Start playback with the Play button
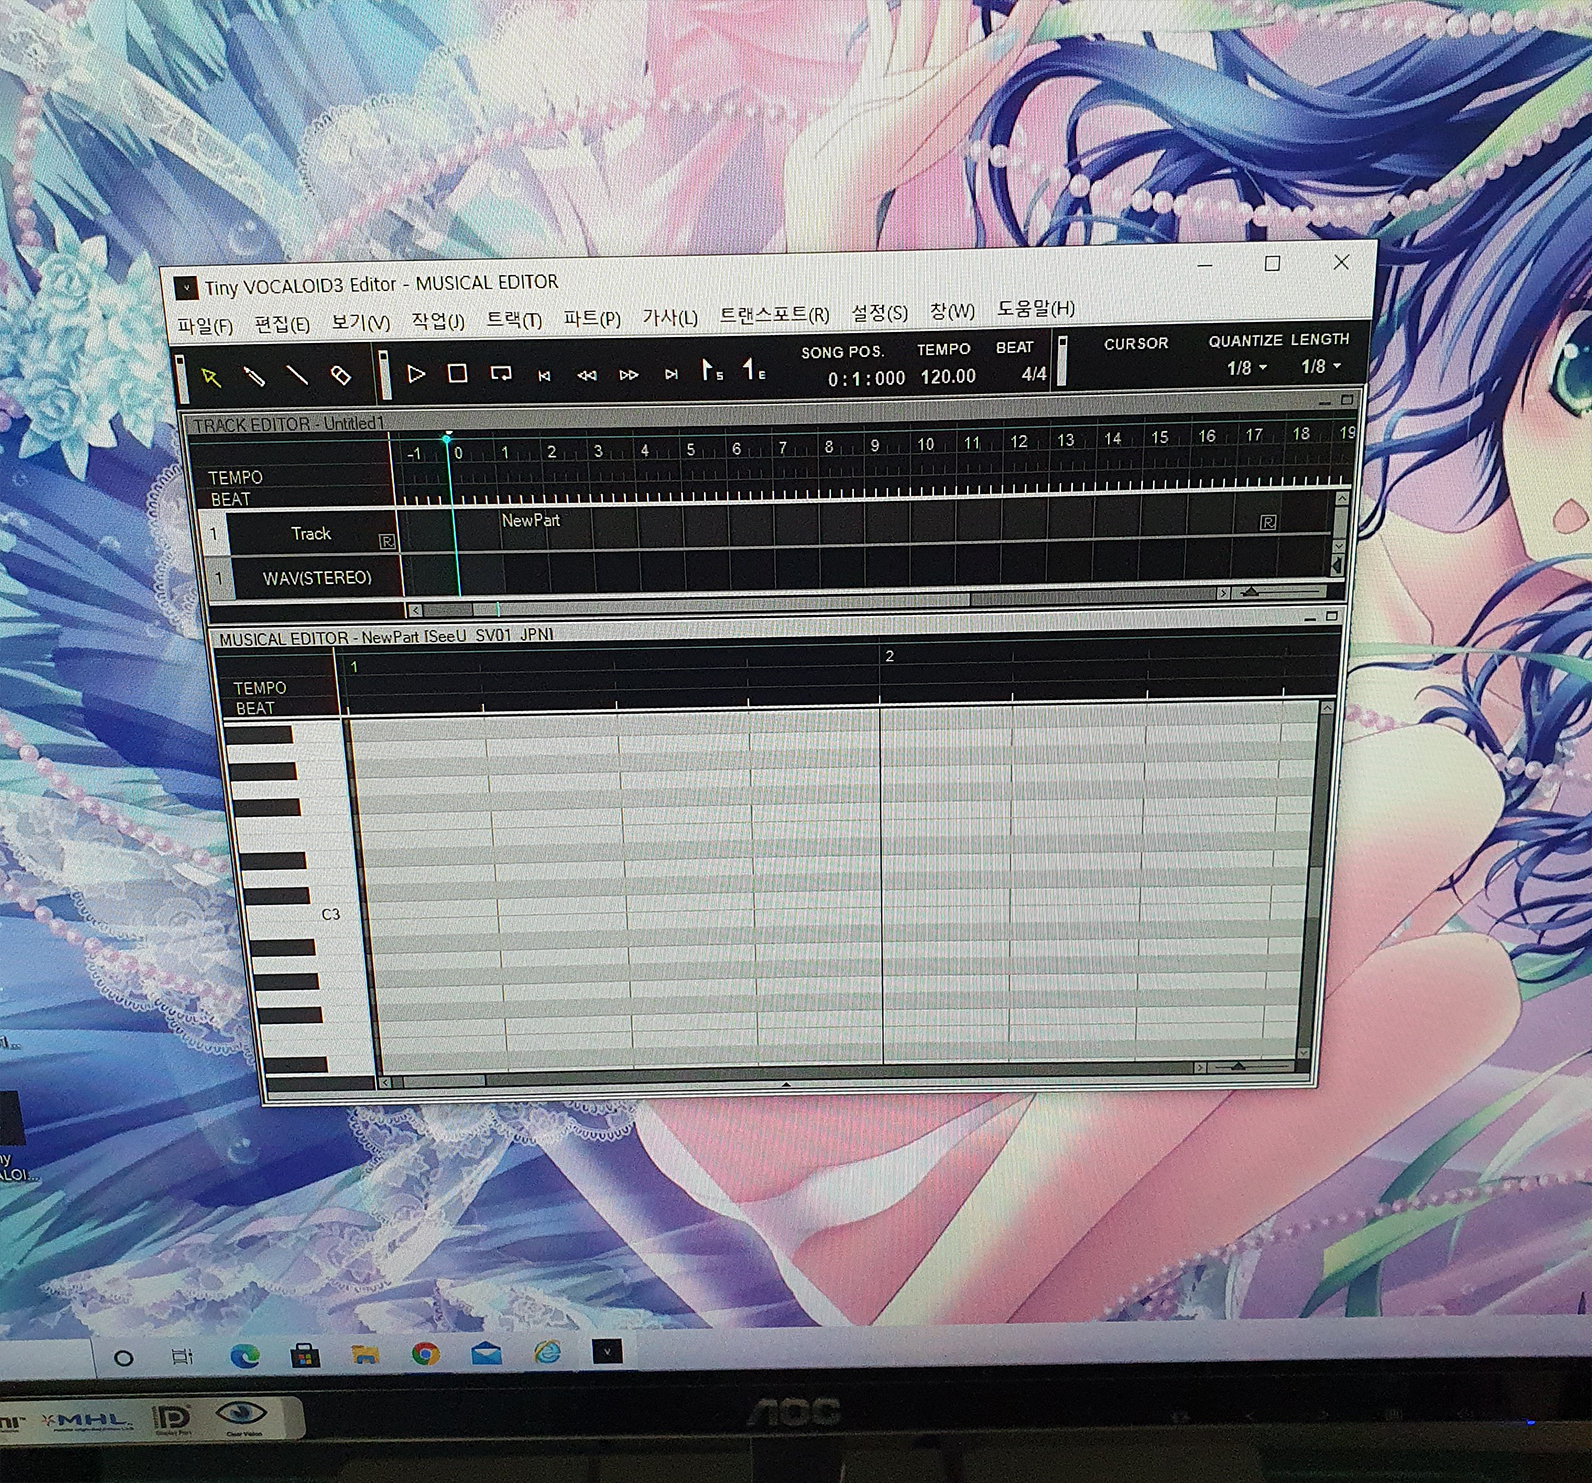 coord(415,374)
